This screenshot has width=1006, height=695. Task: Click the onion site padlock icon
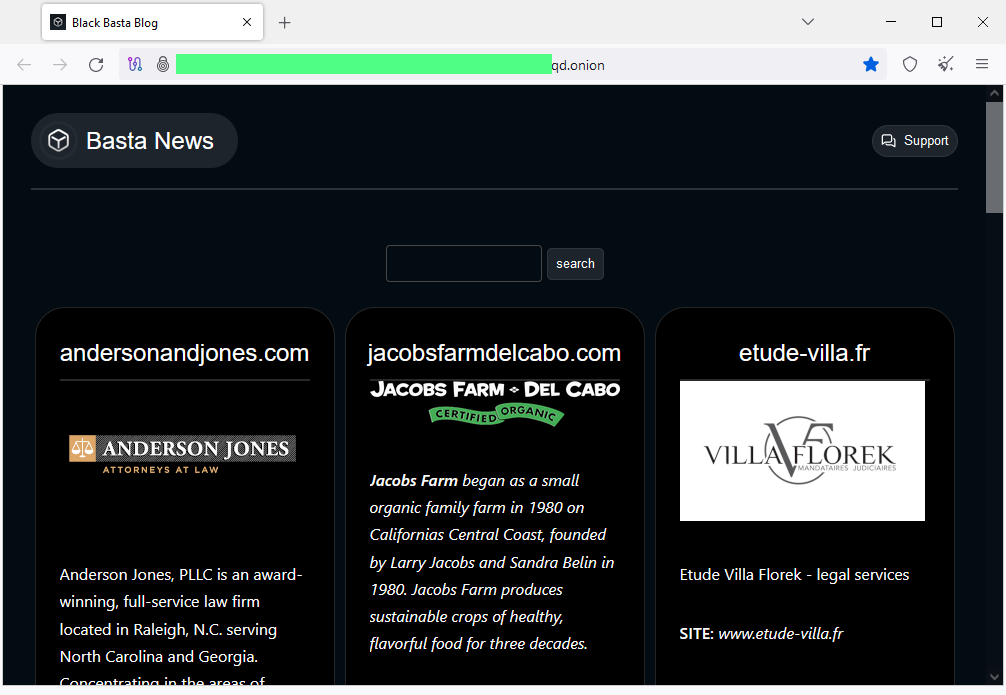tap(163, 64)
